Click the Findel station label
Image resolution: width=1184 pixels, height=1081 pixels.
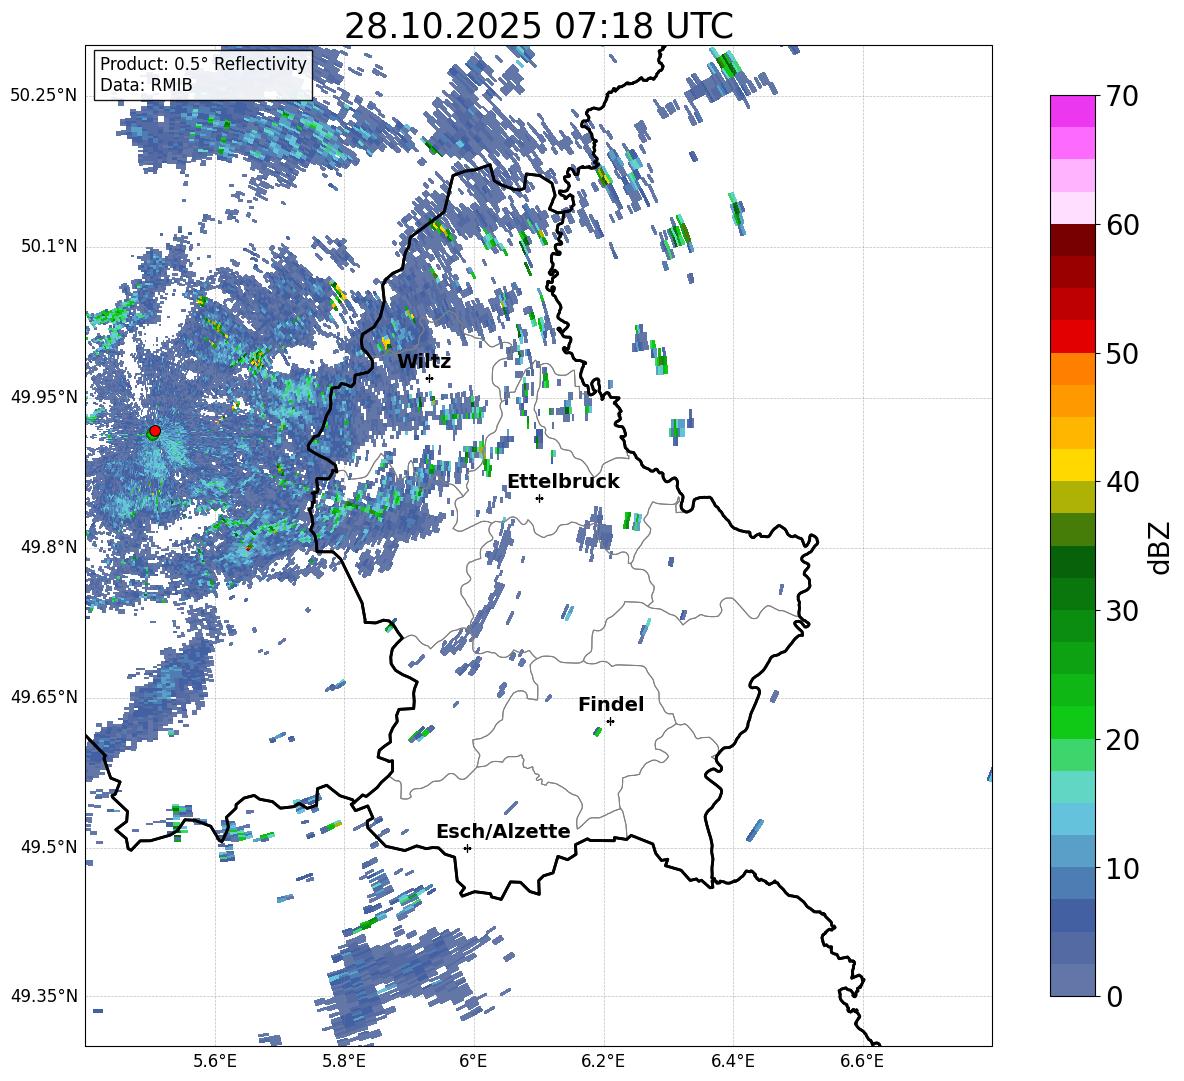(611, 704)
